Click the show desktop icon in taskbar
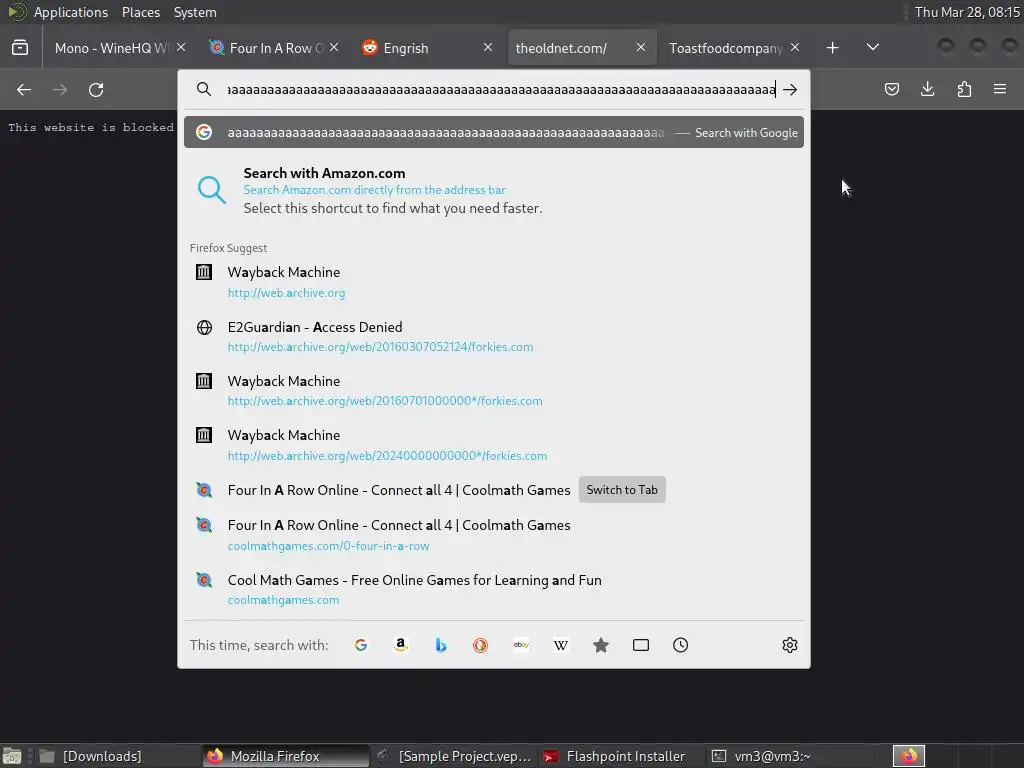 click(12, 756)
